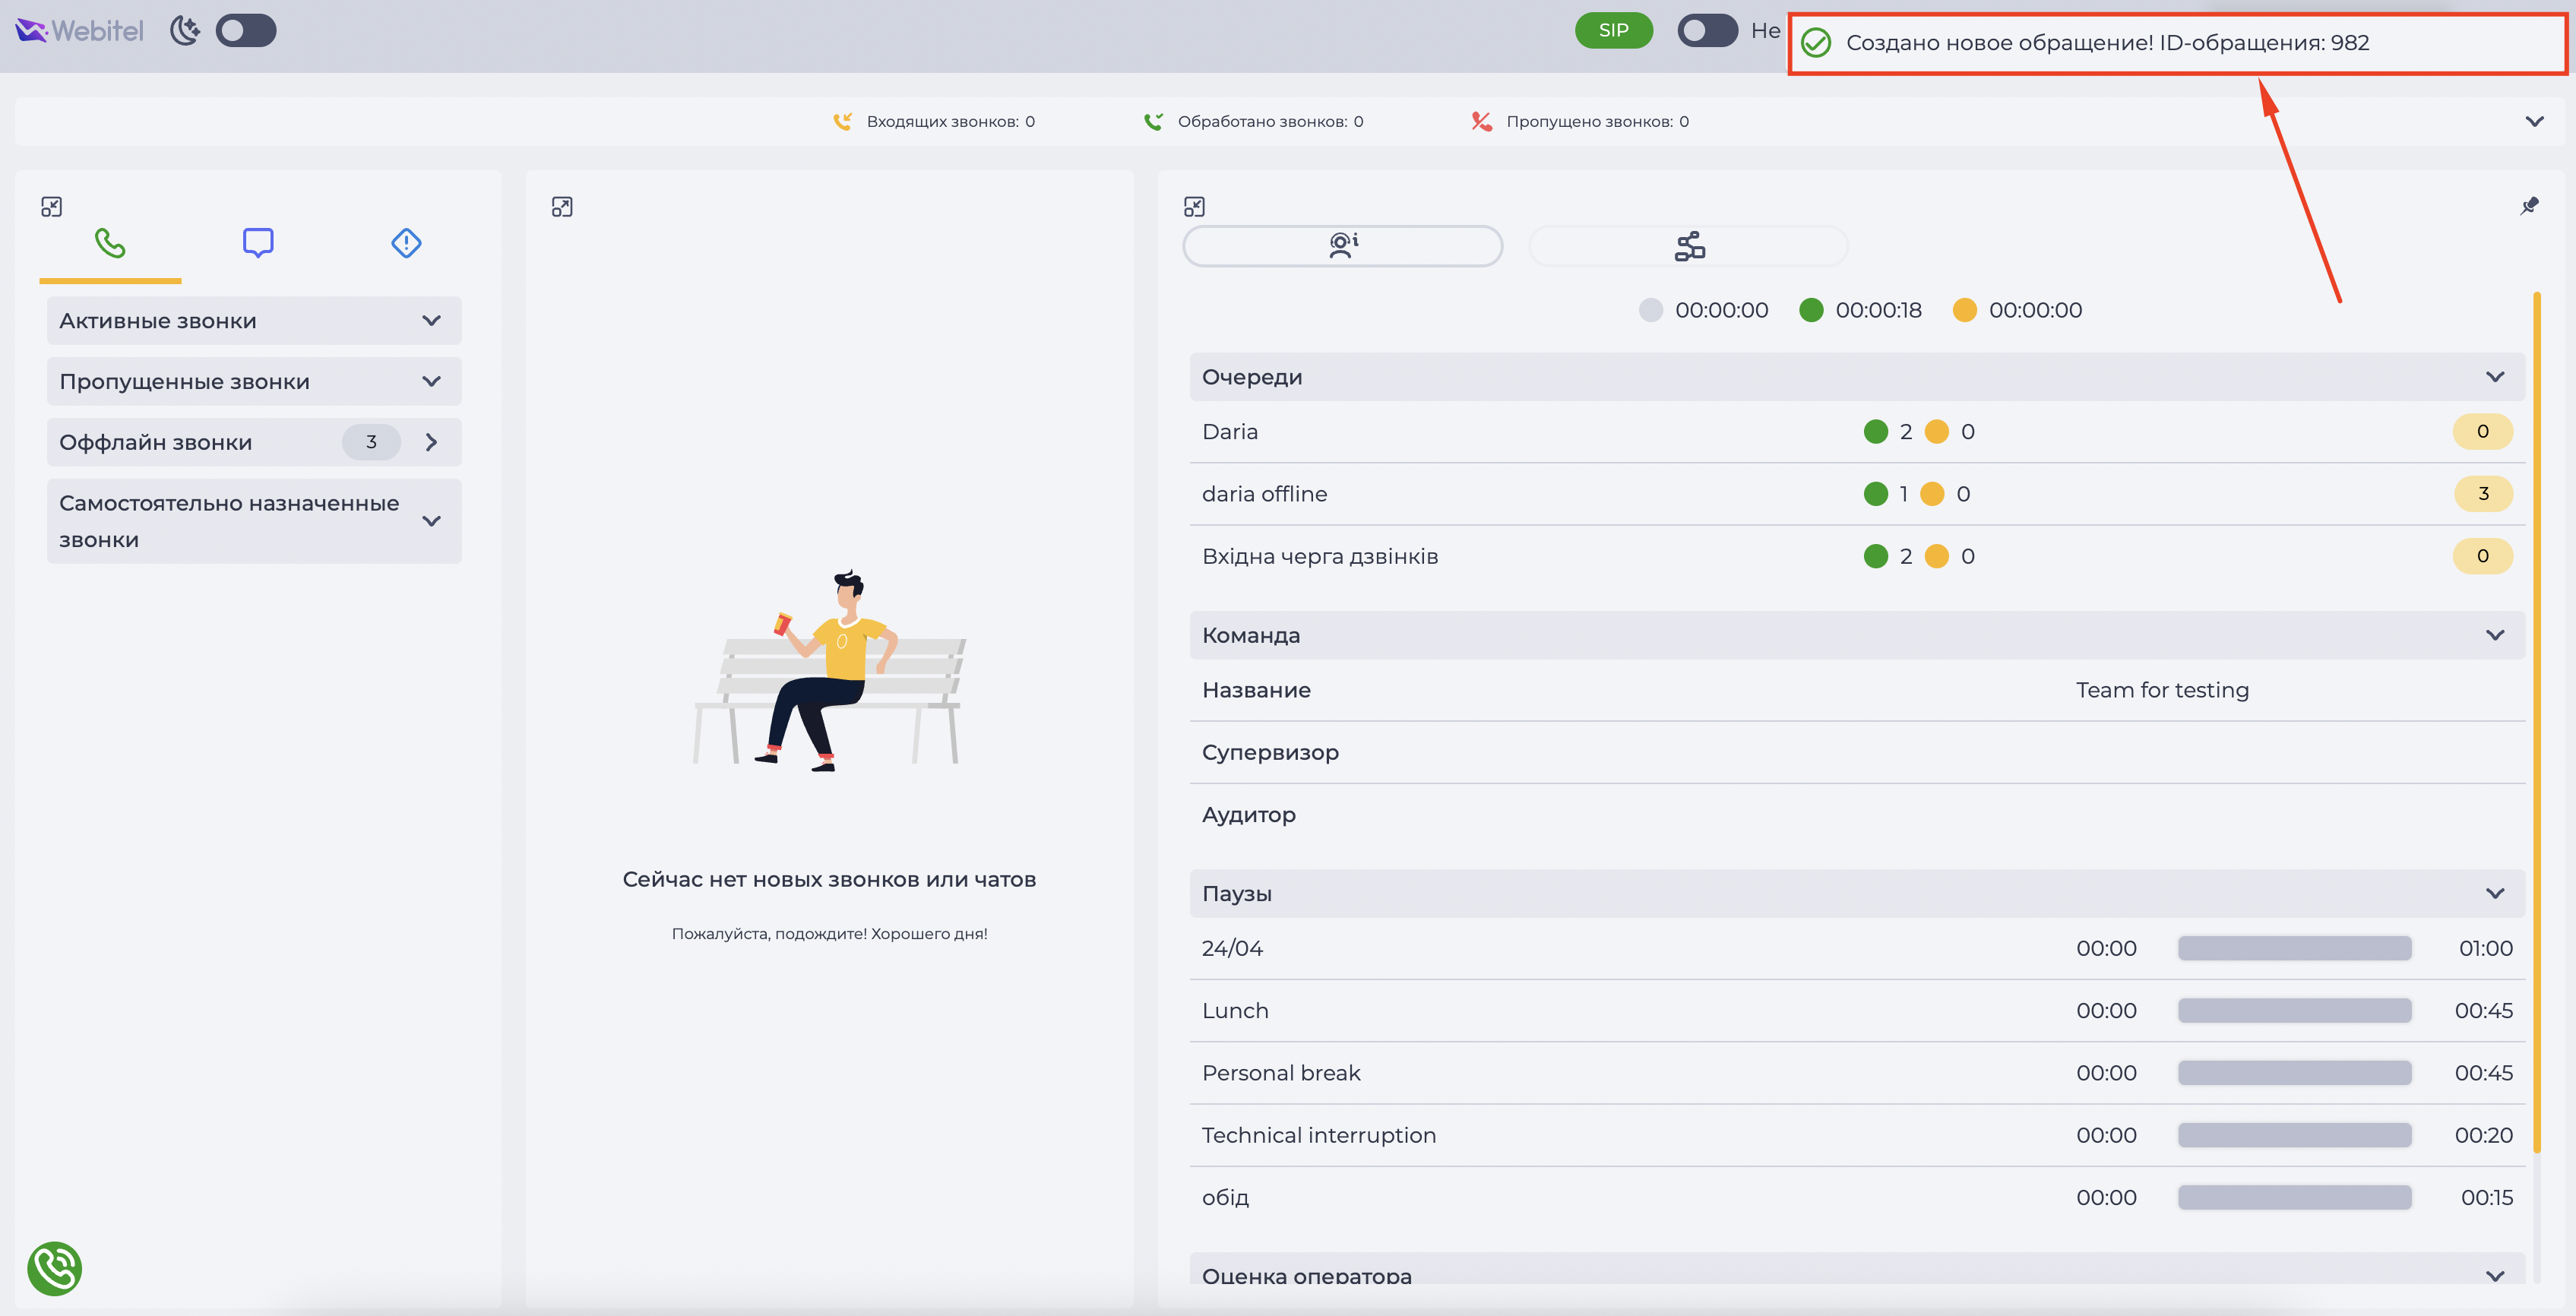Click Daria queue green agents indicator
Viewport: 2576px width, 1316px height.
[x=1875, y=432]
